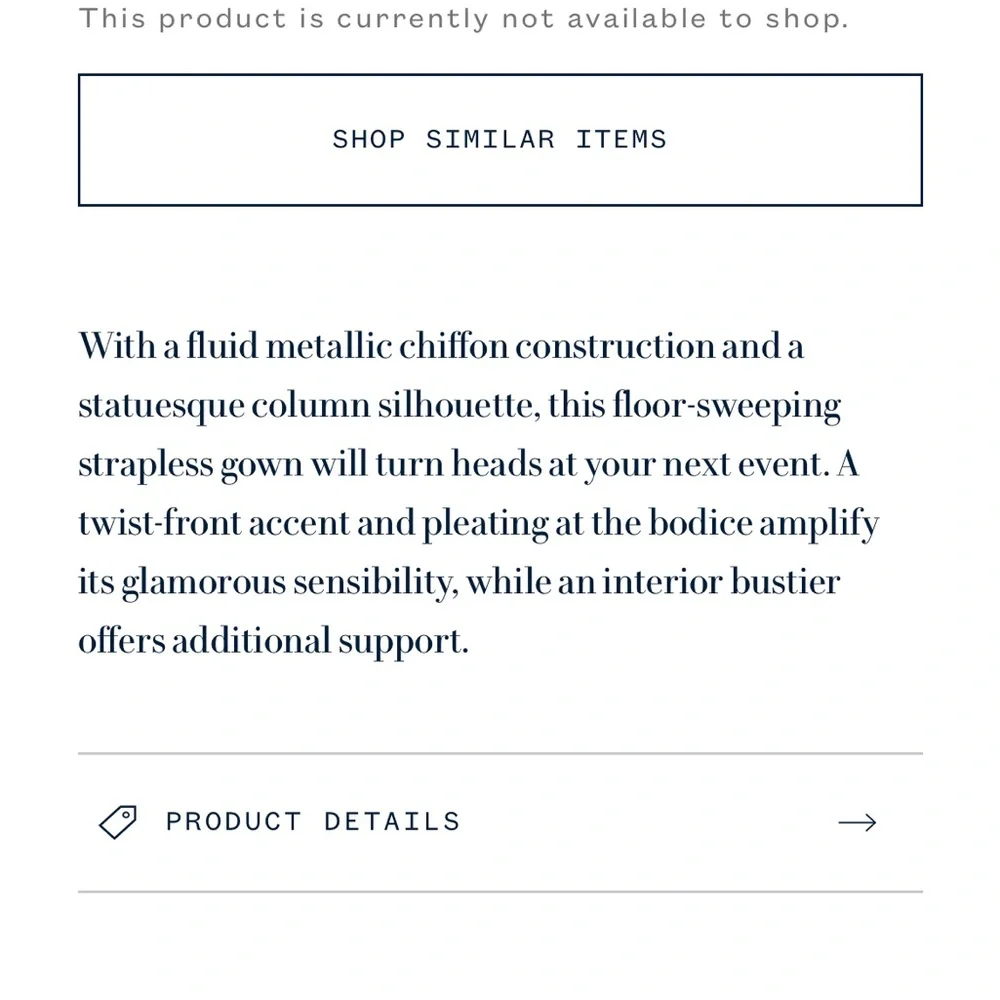Click the line starting 'its glamorous sensibility'
The width and height of the screenshot is (1000, 1000).
tap(459, 583)
